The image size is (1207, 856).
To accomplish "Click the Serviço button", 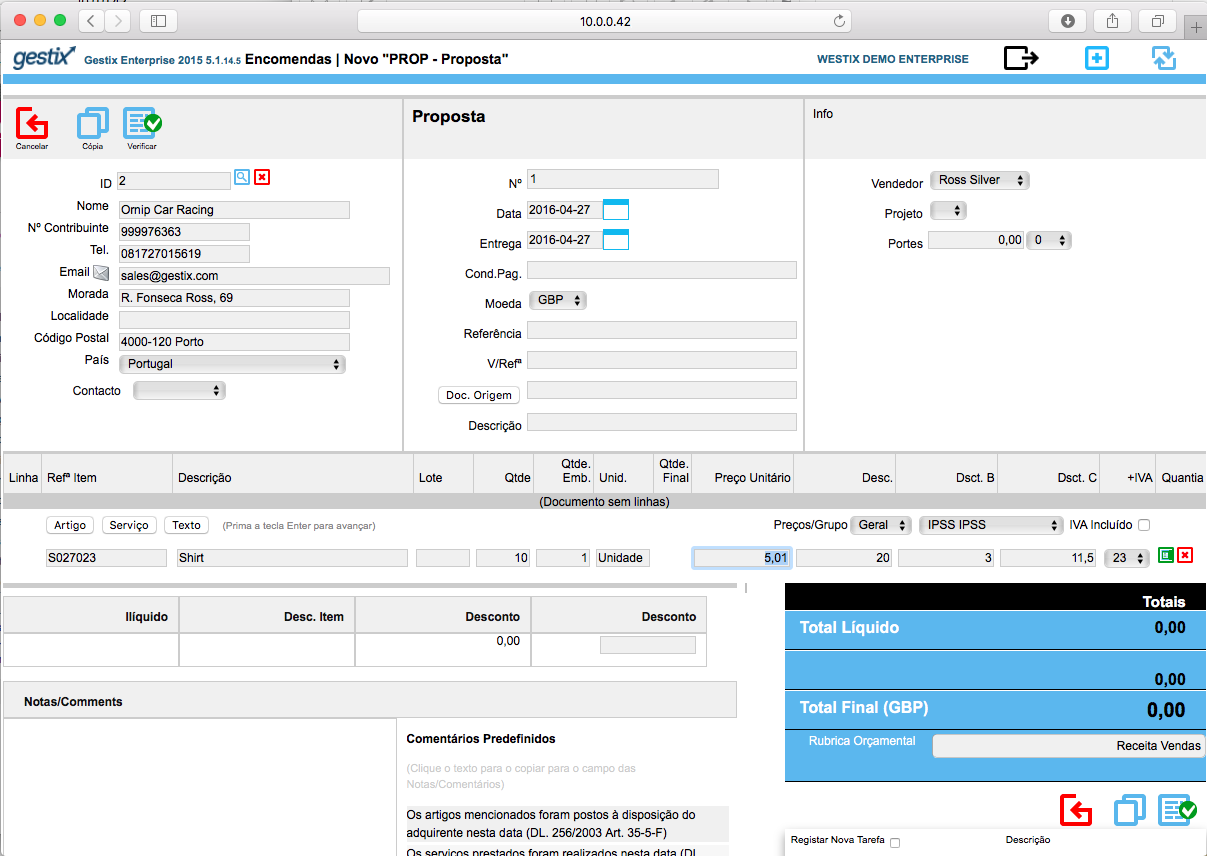I will point(129,525).
